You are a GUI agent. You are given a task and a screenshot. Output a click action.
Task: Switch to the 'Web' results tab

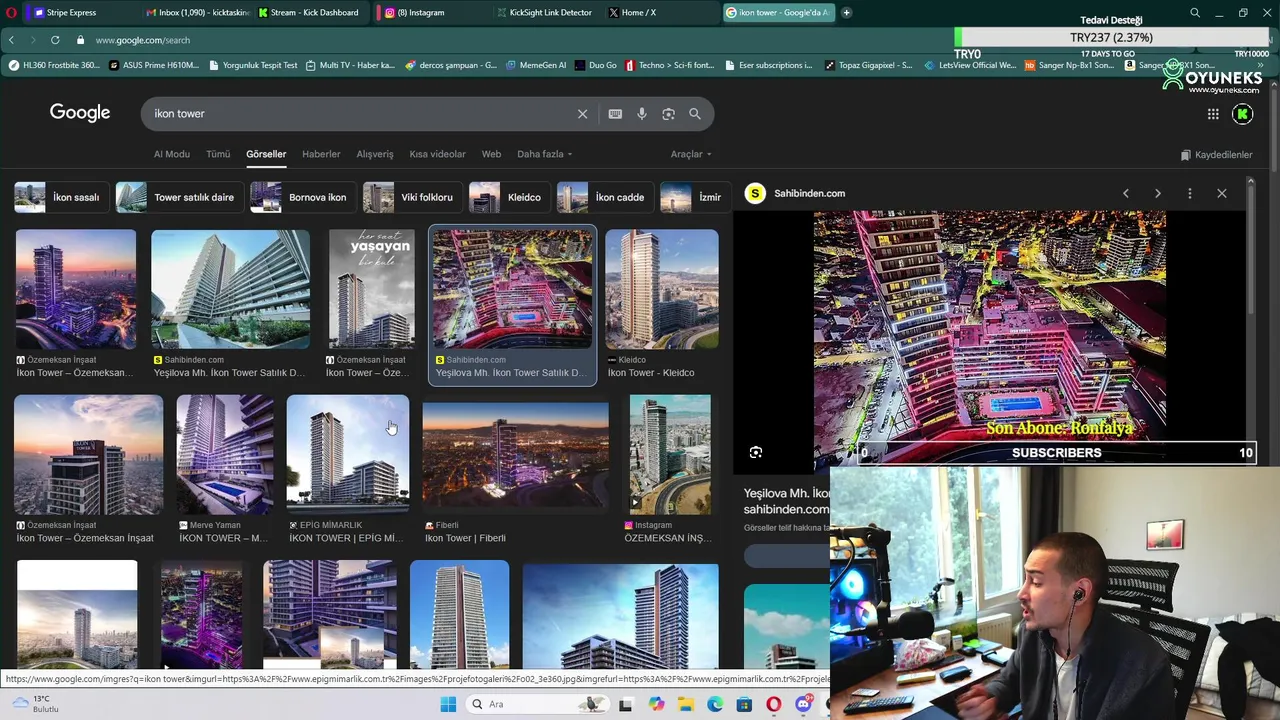pos(491,154)
